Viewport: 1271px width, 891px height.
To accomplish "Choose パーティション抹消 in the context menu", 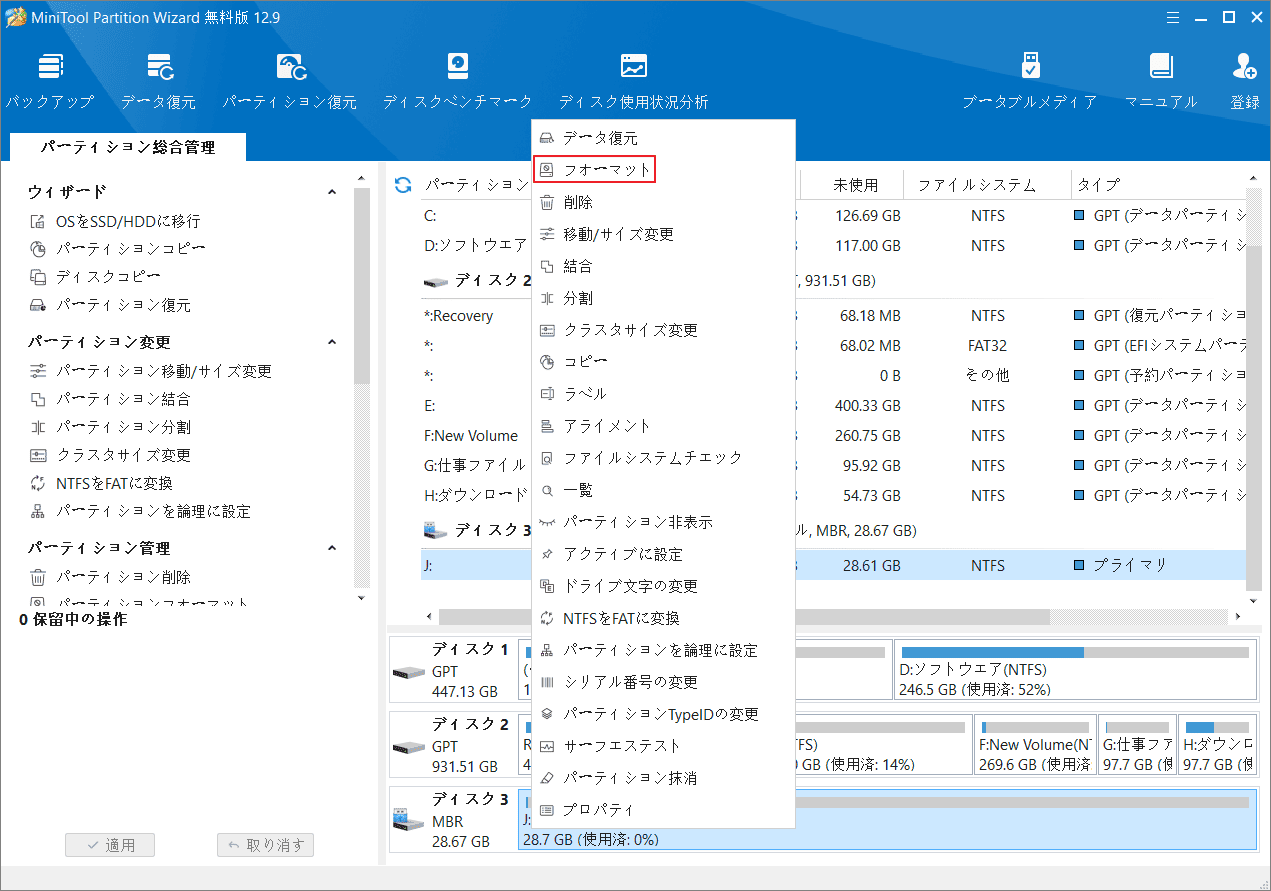I will point(663,778).
